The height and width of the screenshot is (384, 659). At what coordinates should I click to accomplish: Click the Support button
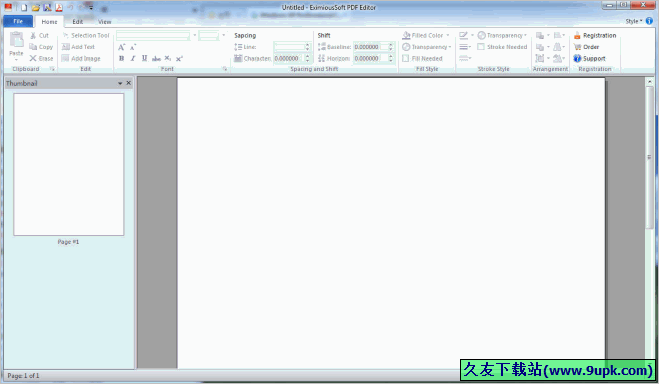[590, 58]
